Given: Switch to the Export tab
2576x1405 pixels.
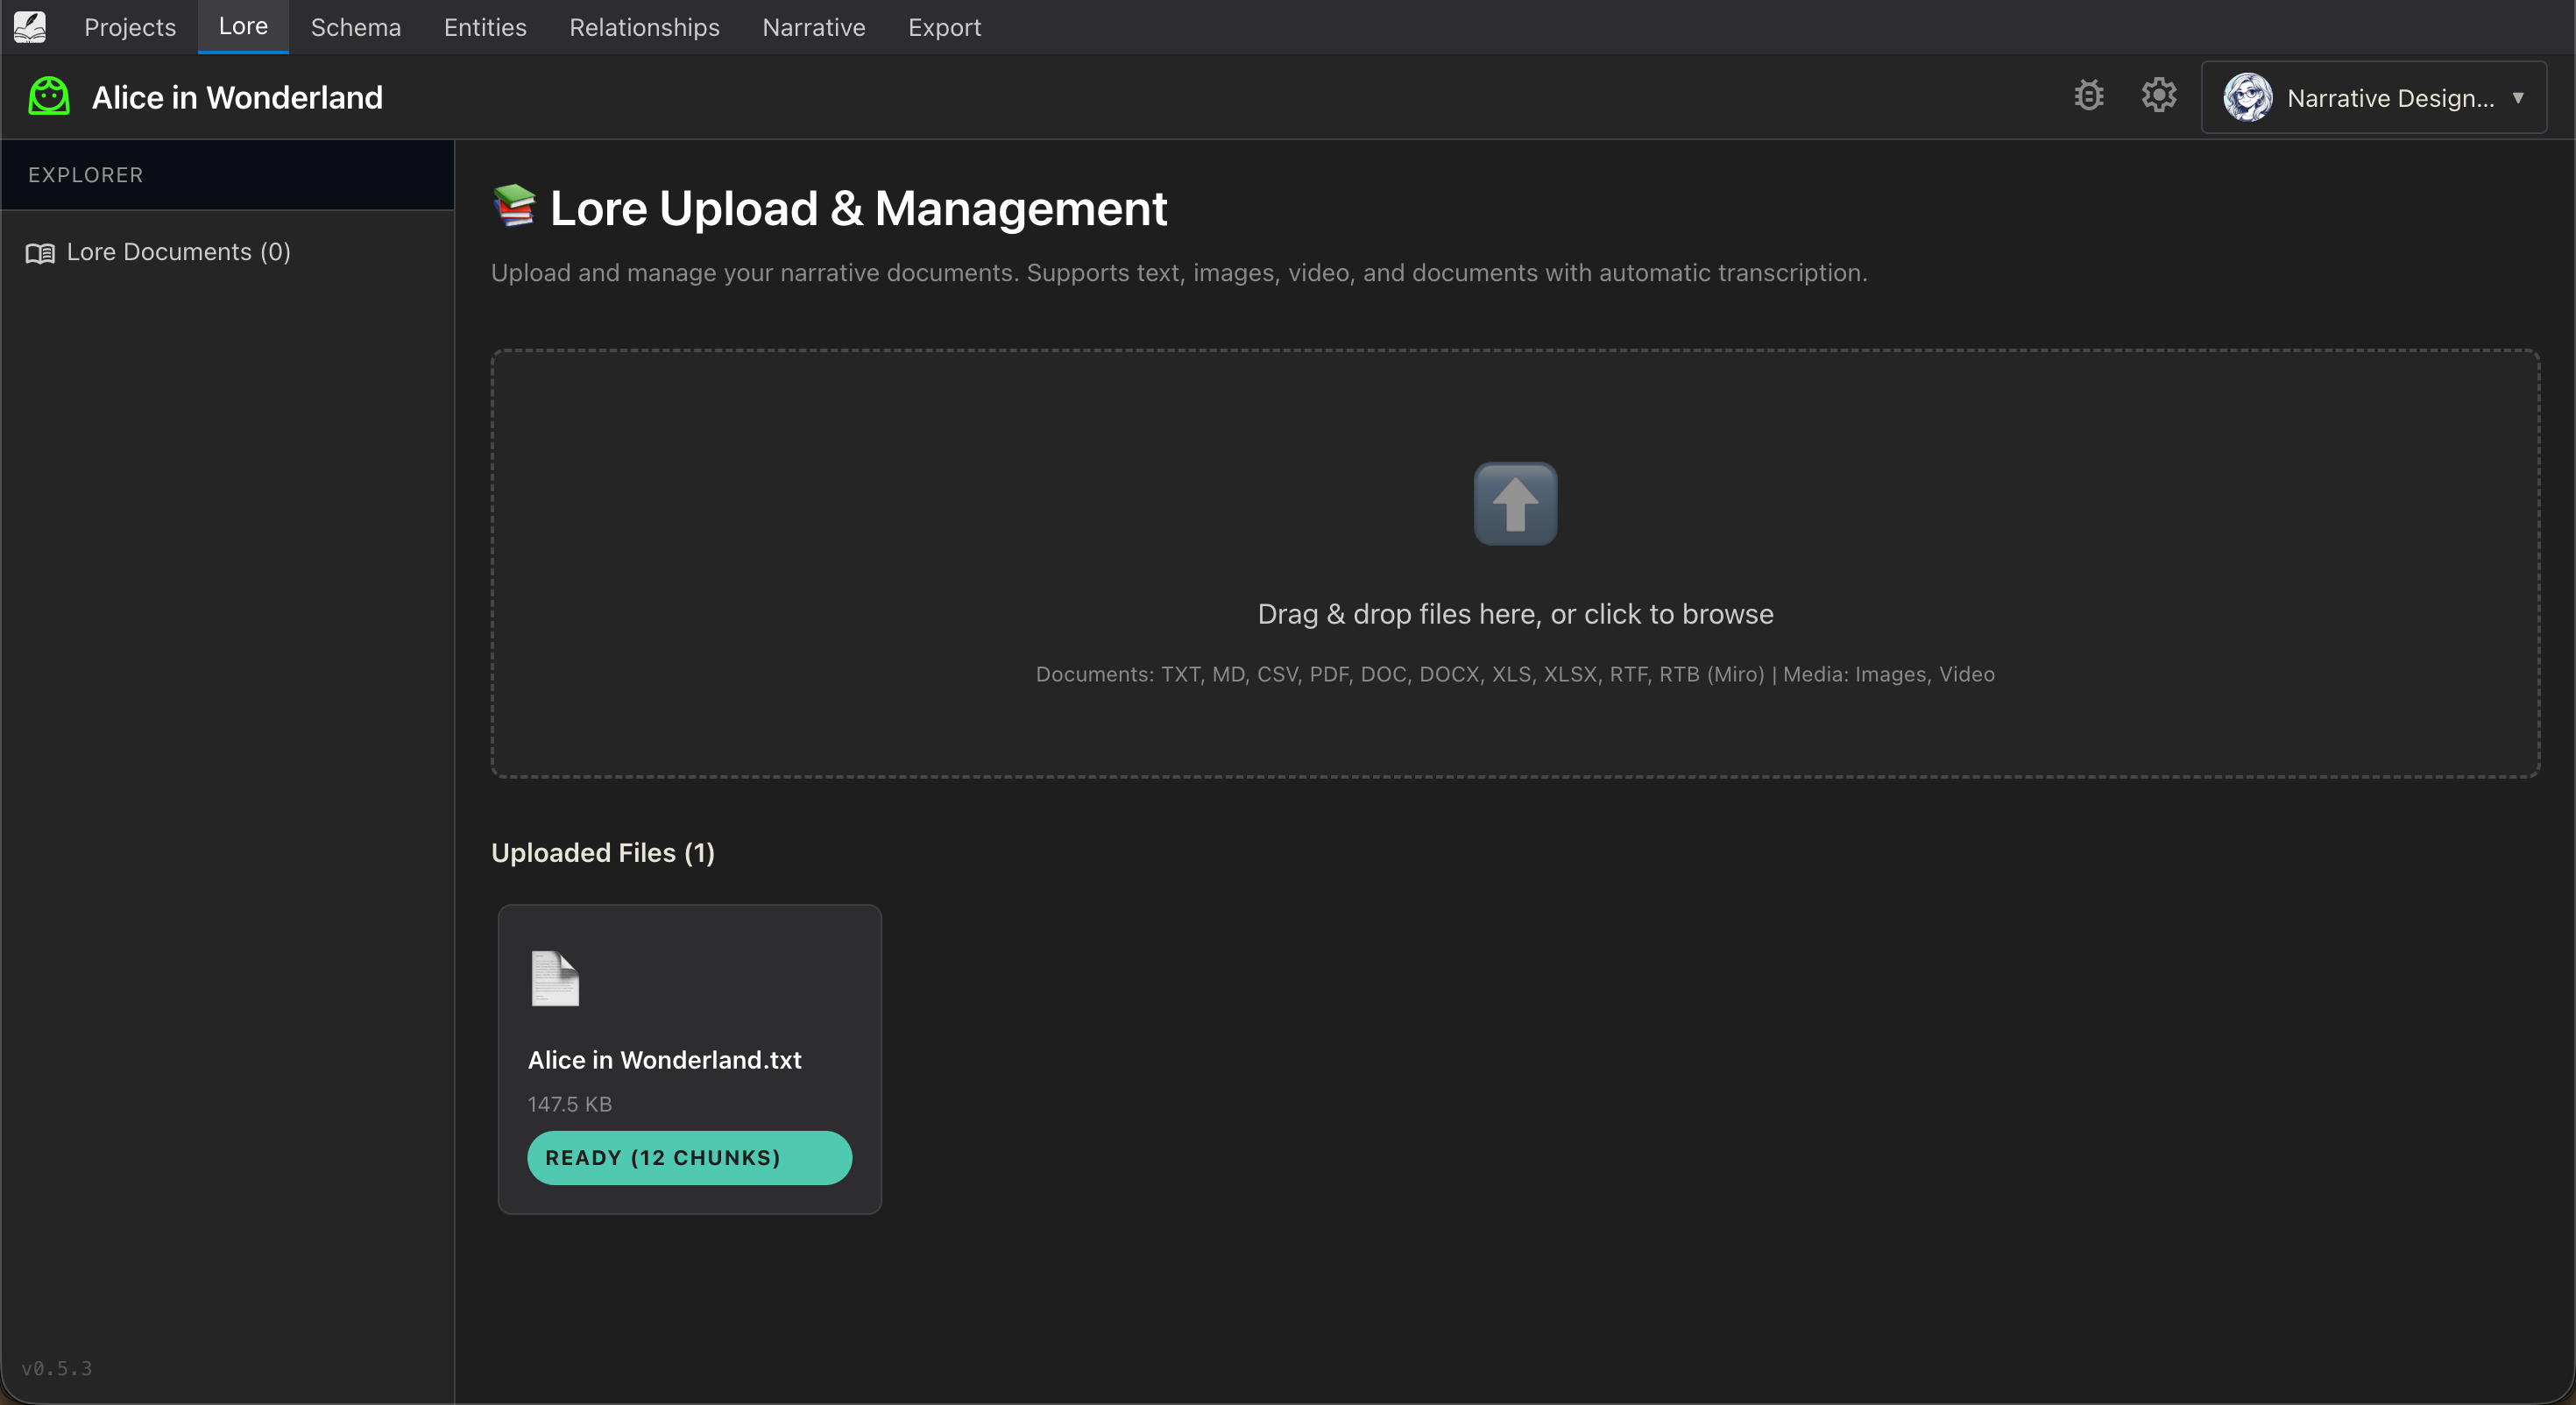Looking at the screenshot, I should coord(945,27).
